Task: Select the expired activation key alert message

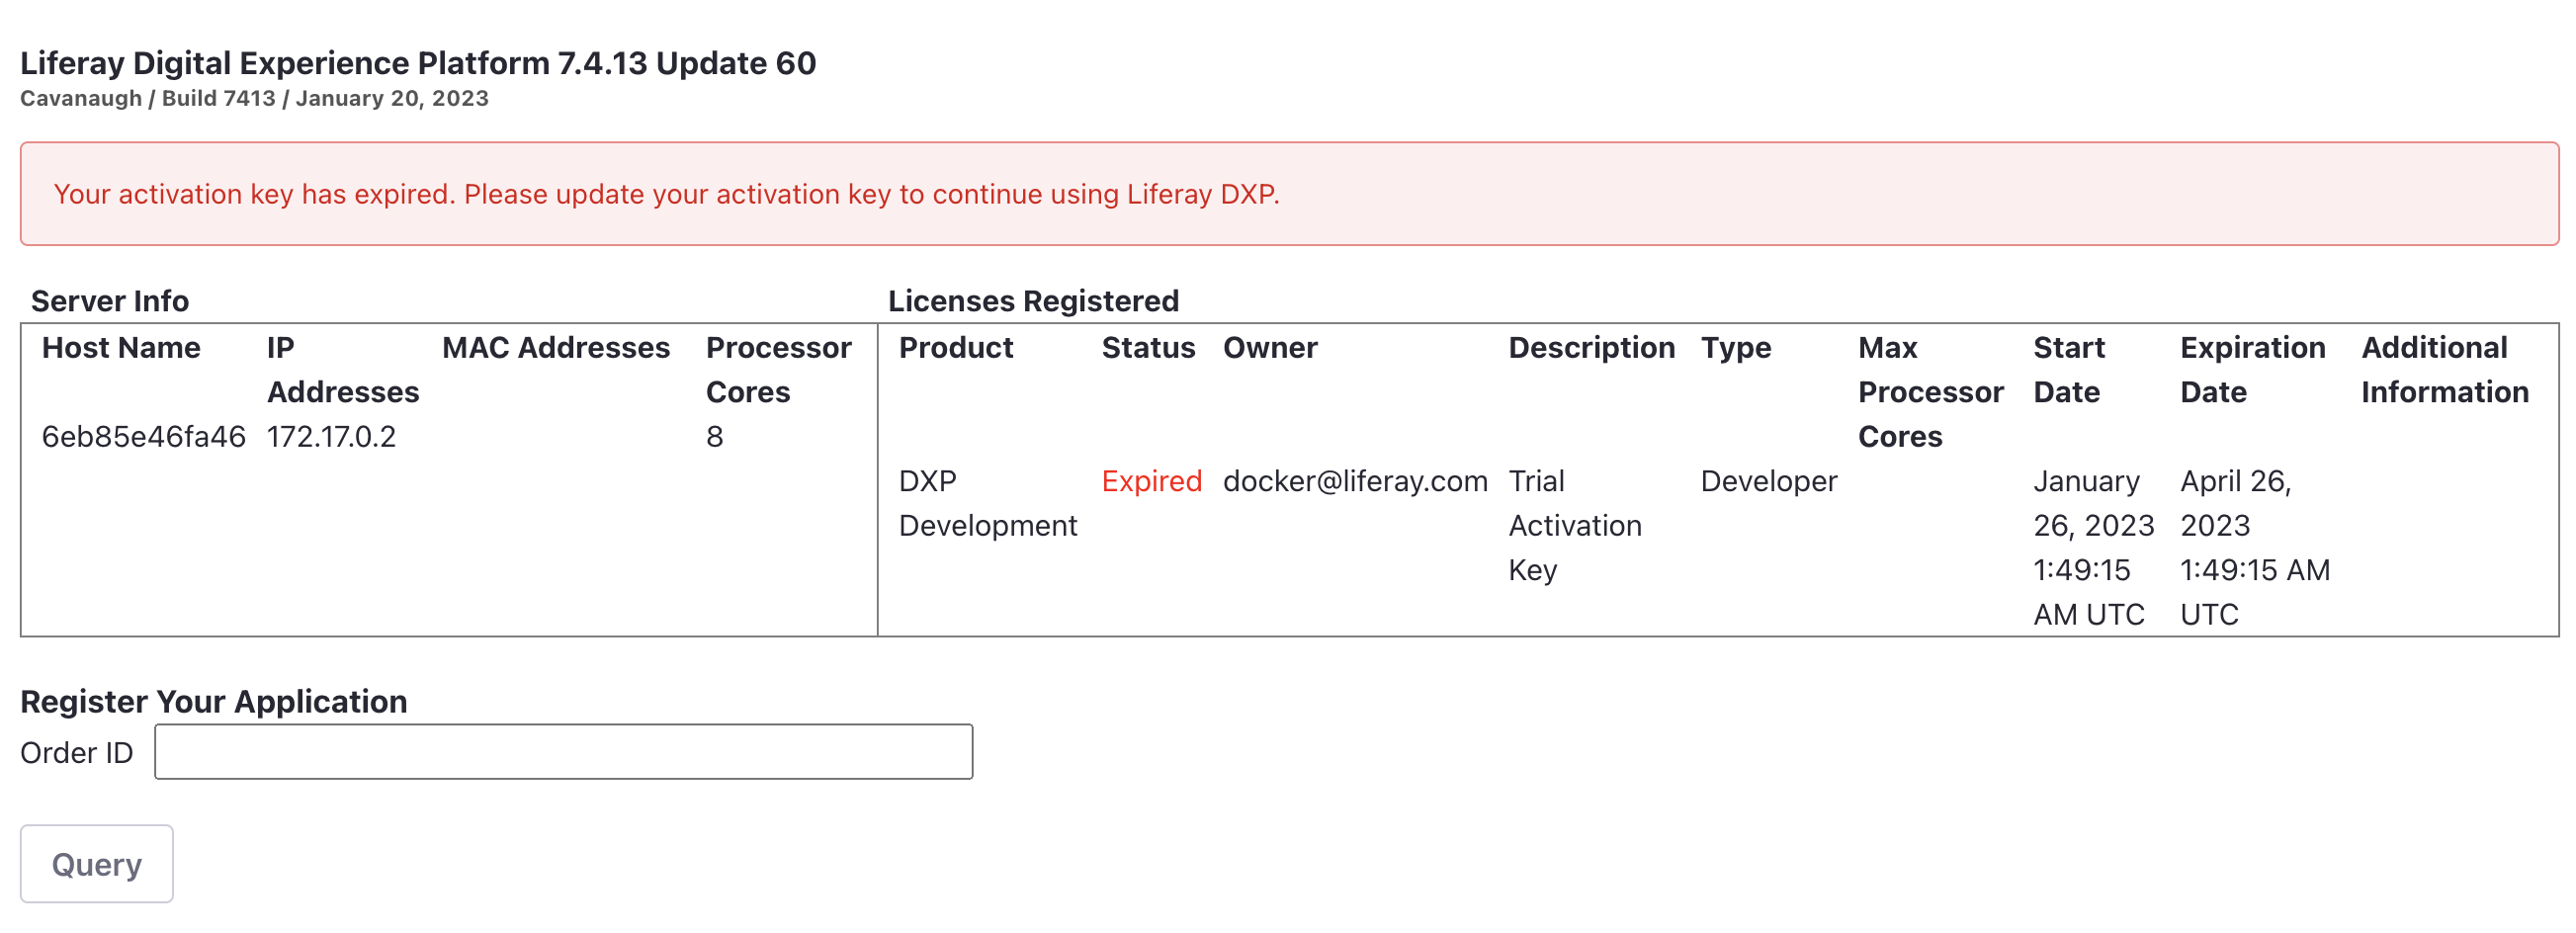Action: [x=1289, y=194]
